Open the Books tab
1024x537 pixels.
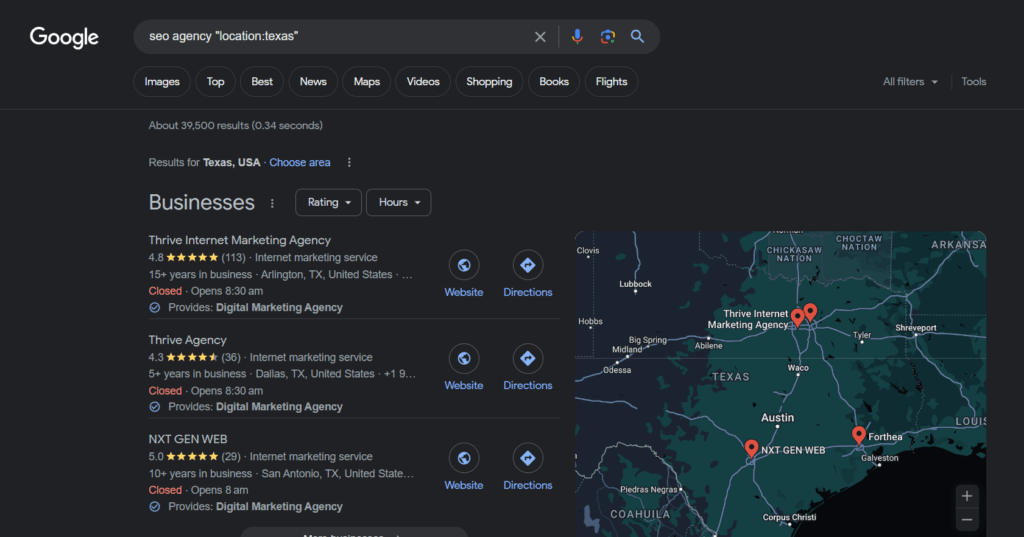(554, 82)
